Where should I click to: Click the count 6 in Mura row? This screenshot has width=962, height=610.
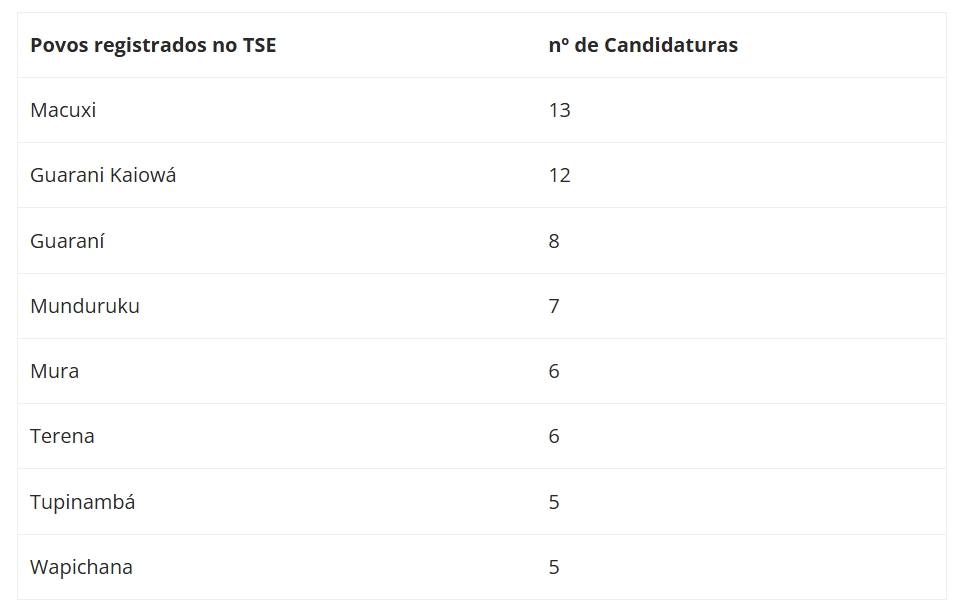pos(554,371)
